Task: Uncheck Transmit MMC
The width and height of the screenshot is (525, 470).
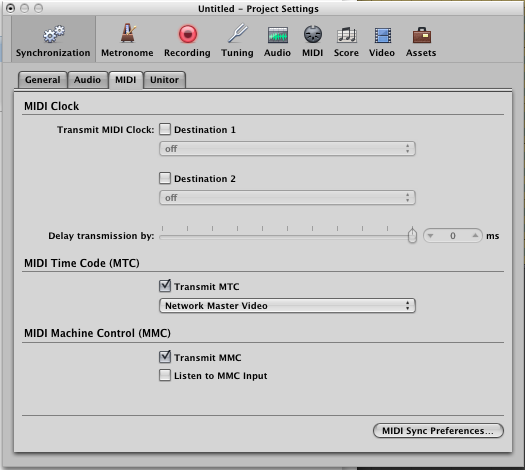Action: click(165, 357)
